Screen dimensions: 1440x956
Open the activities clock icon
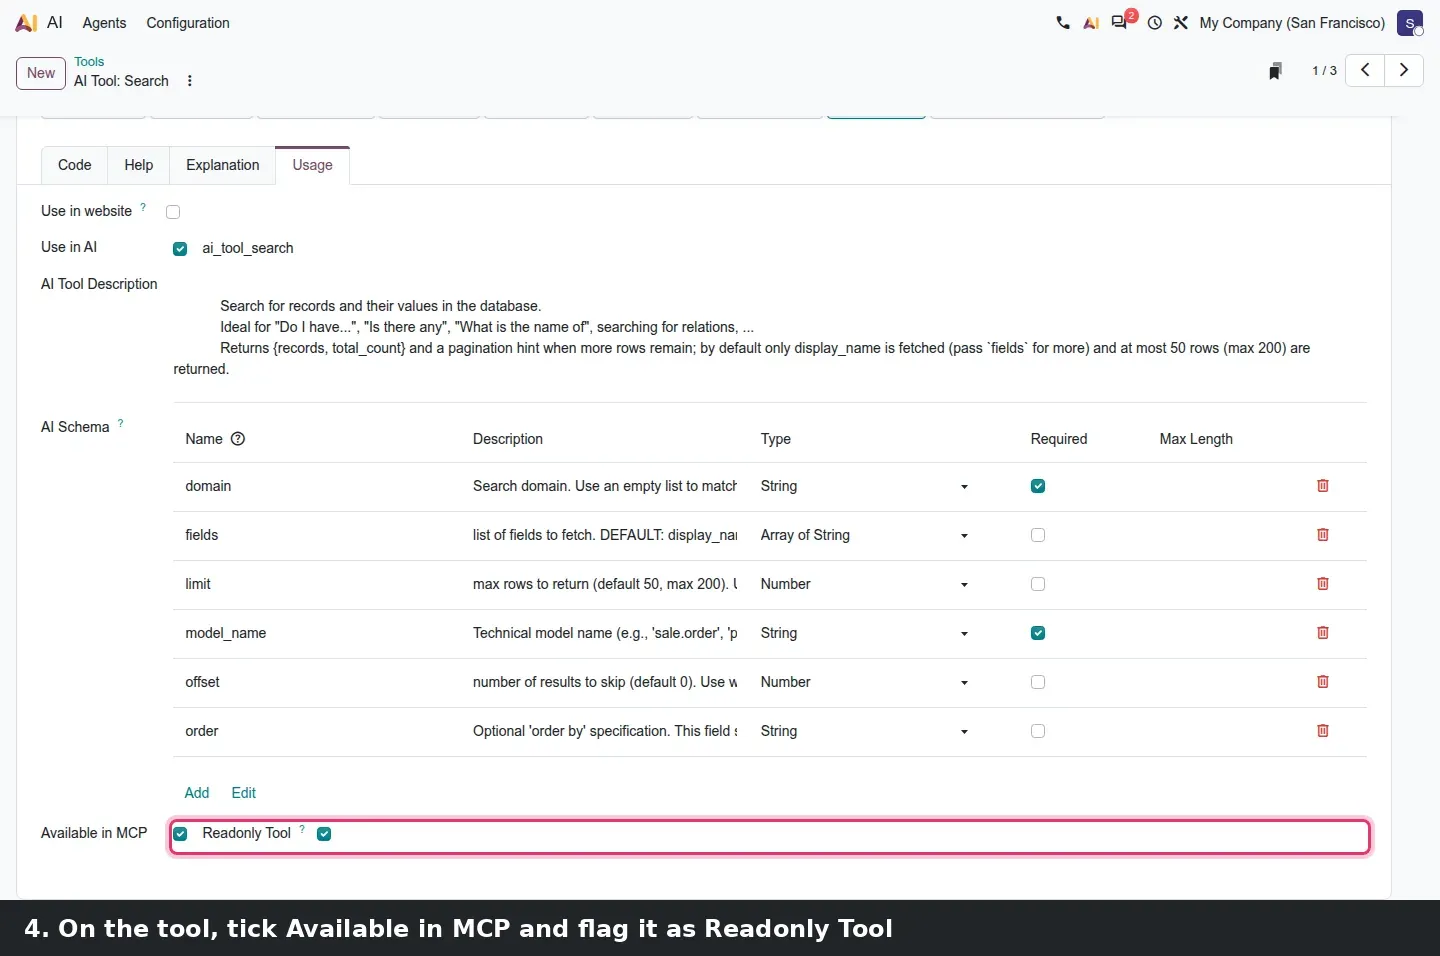[1155, 23]
